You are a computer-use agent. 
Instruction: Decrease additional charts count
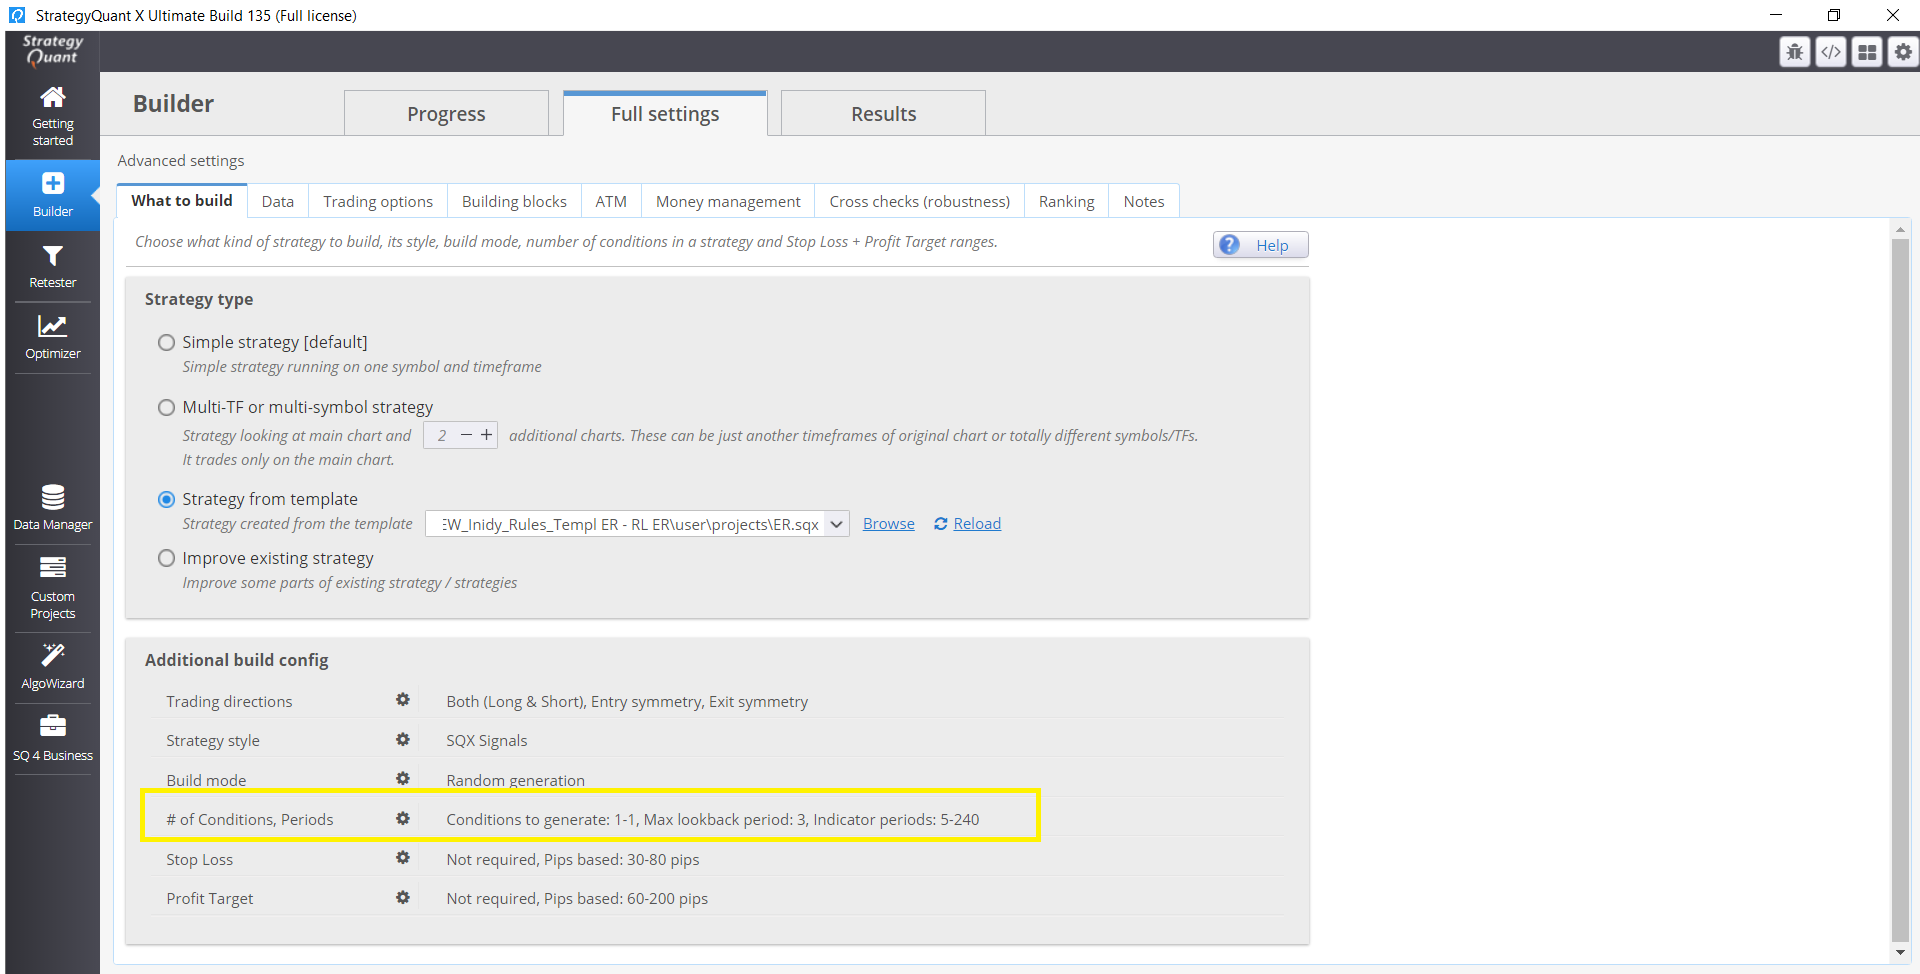coord(466,435)
